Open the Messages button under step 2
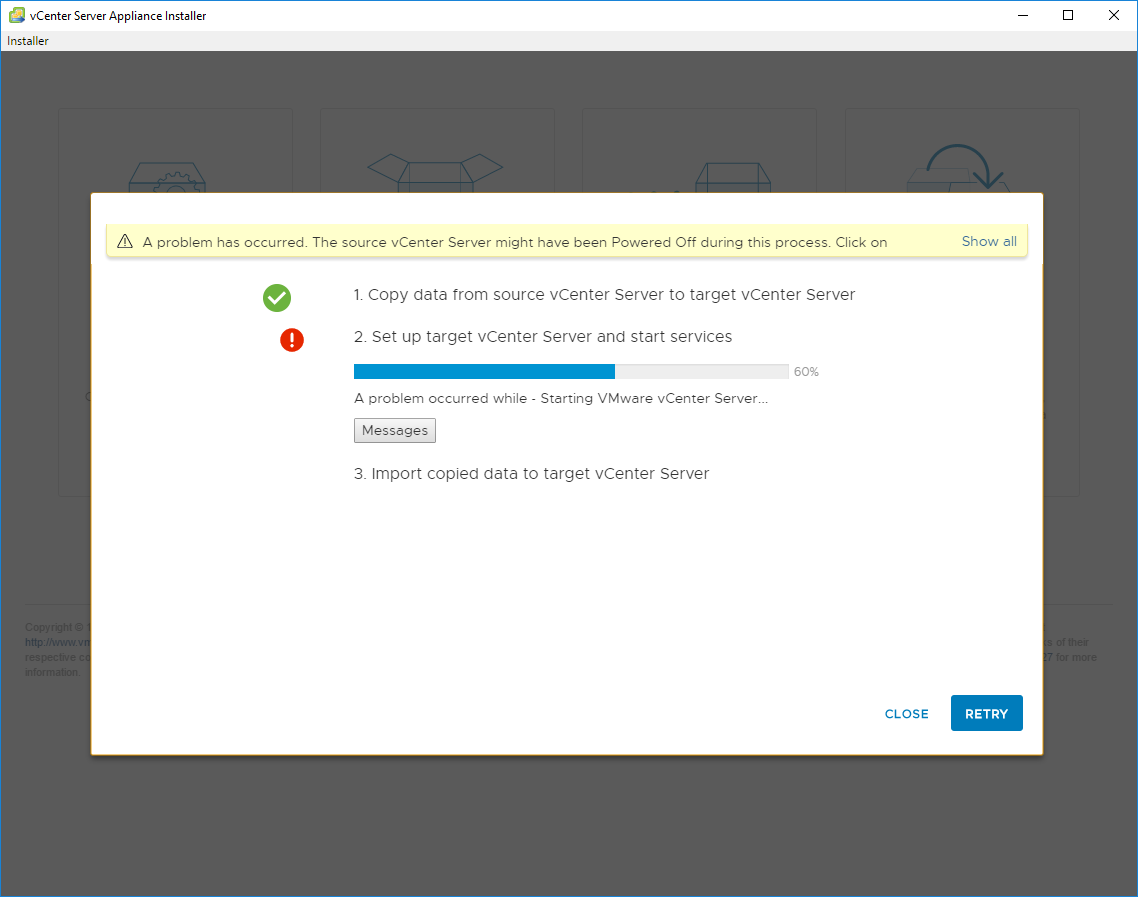The width and height of the screenshot is (1138, 897). 395,430
